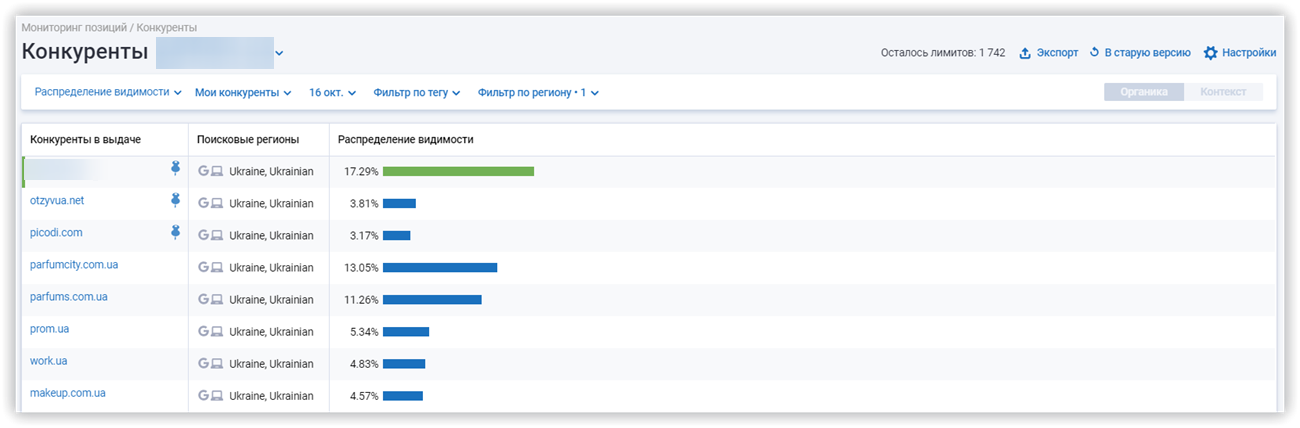Viewport: 1300px width, 428px height.
Task: Click the green 17.29% visibility bar
Action: 458,171
